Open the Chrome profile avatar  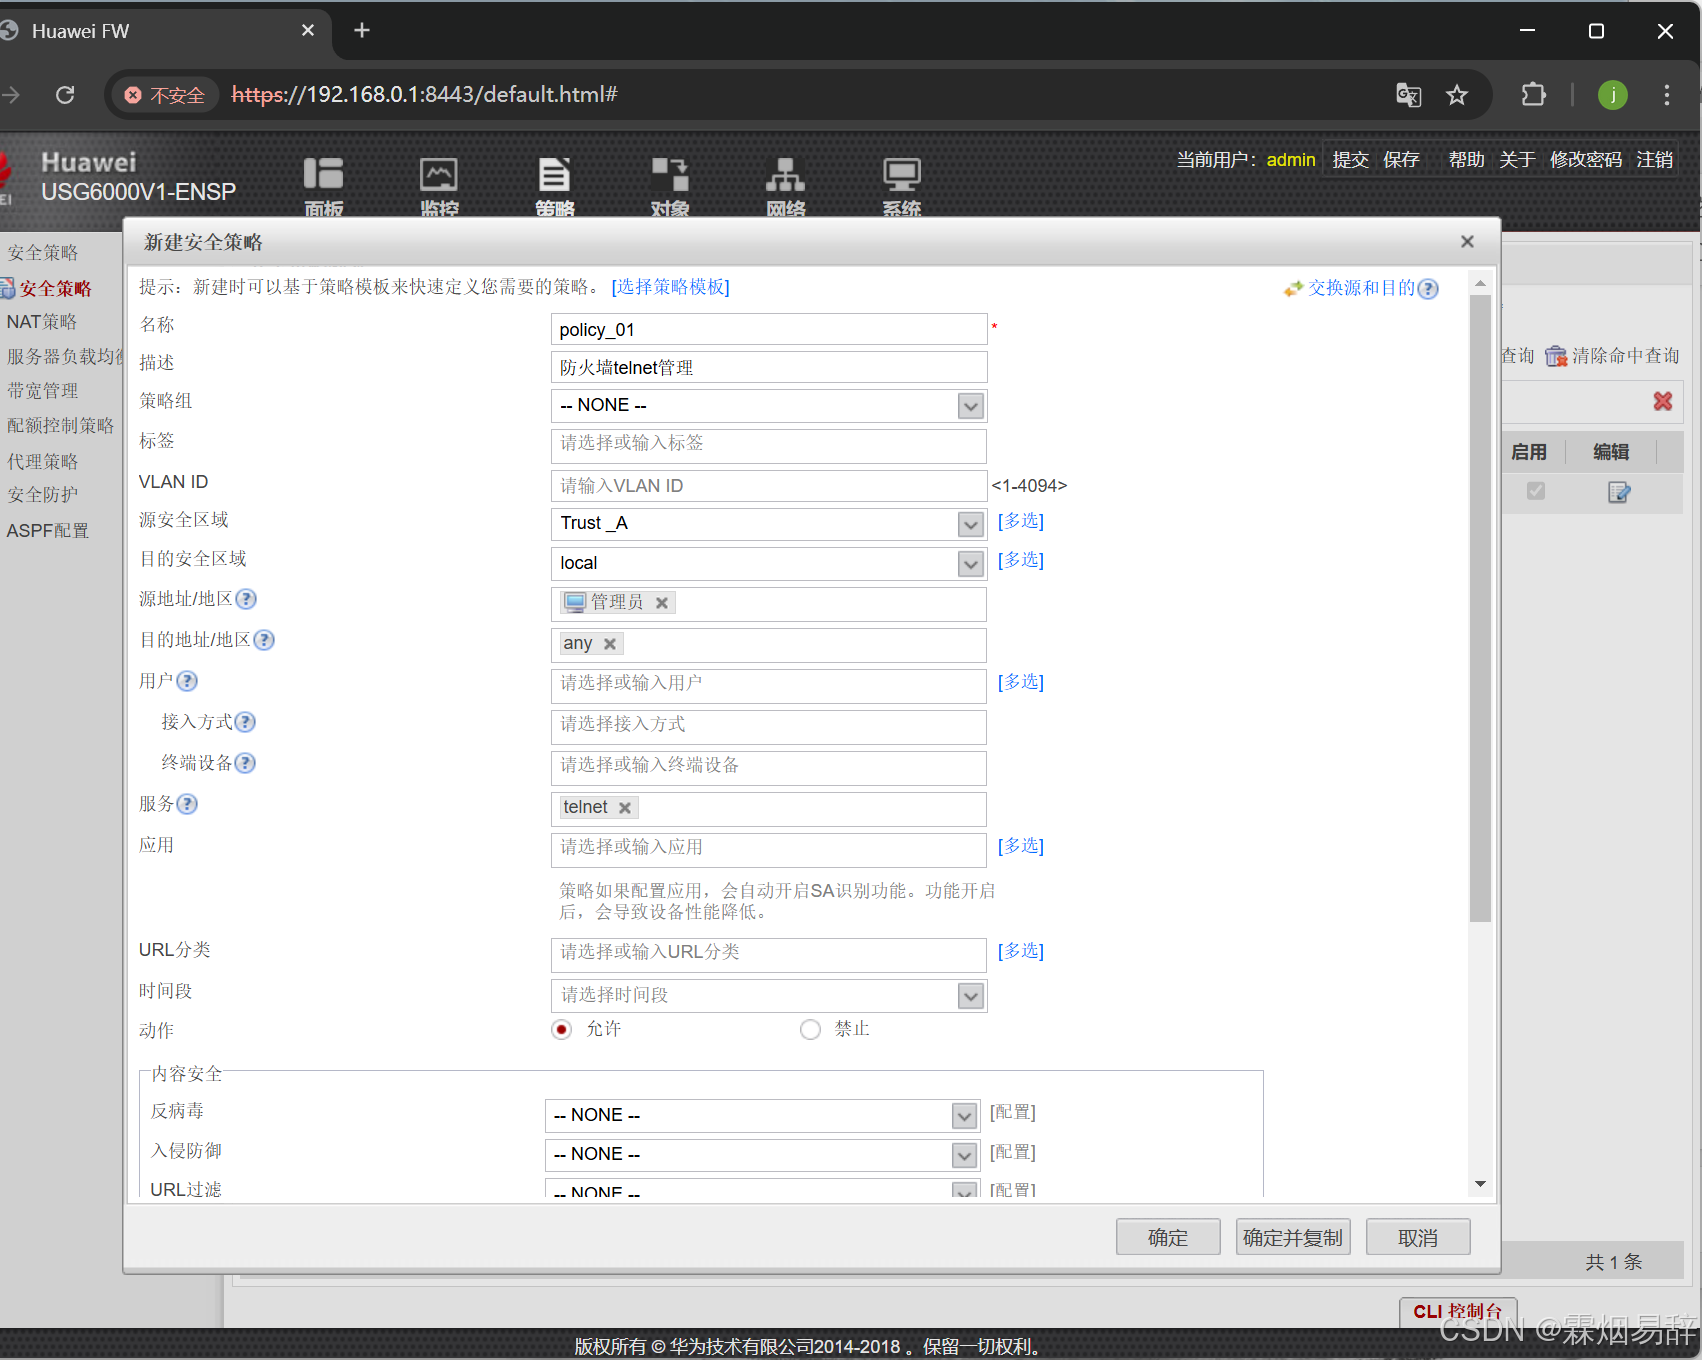click(x=1612, y=95)
